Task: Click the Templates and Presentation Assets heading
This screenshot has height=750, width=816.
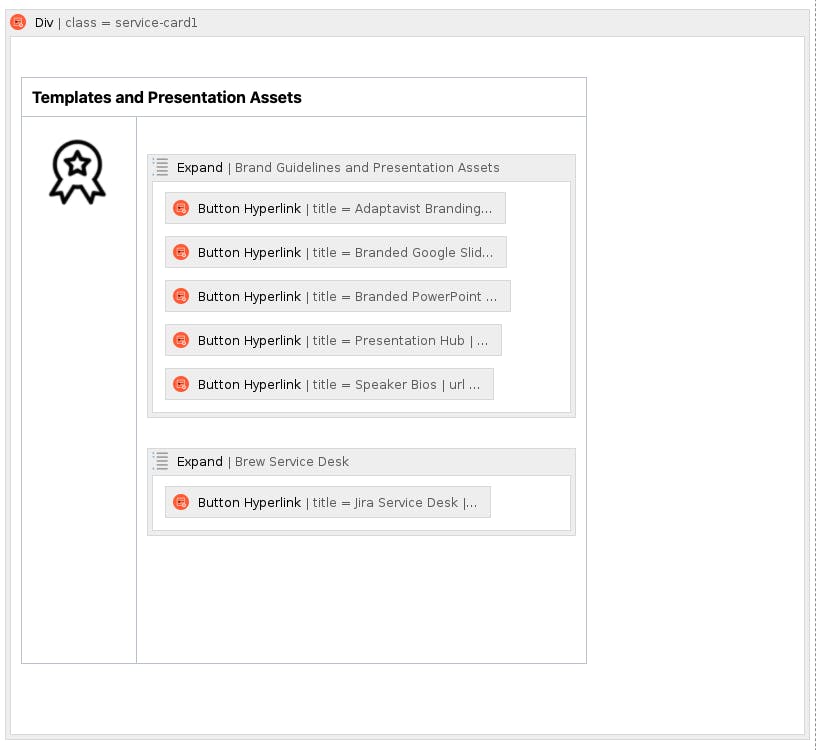Action: 167,97
